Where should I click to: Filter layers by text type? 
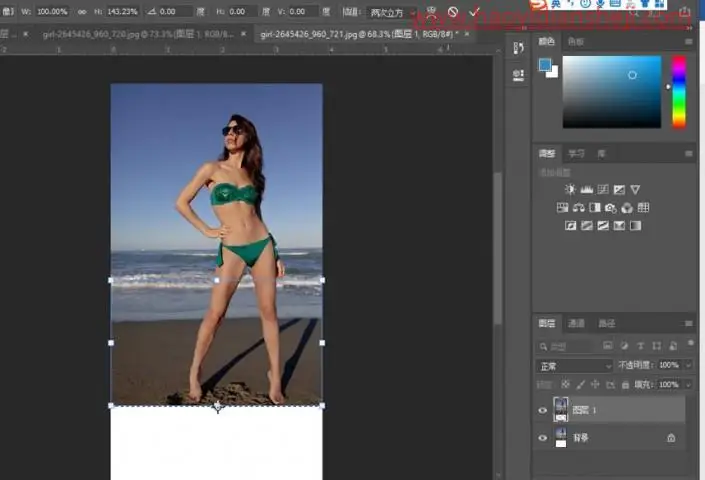coord(640,346)
